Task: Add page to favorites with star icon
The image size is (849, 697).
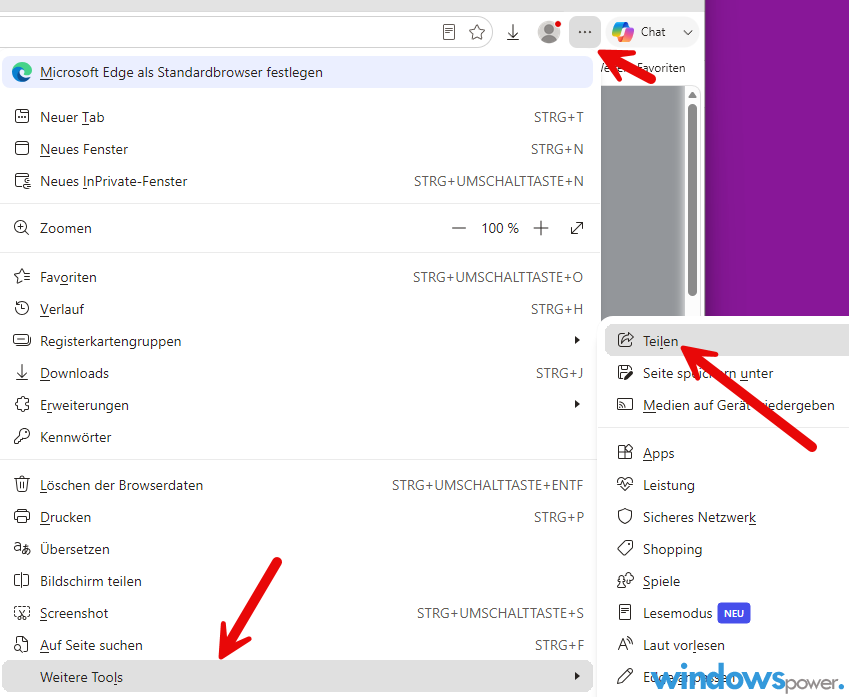Action: [x=477, y=32]
